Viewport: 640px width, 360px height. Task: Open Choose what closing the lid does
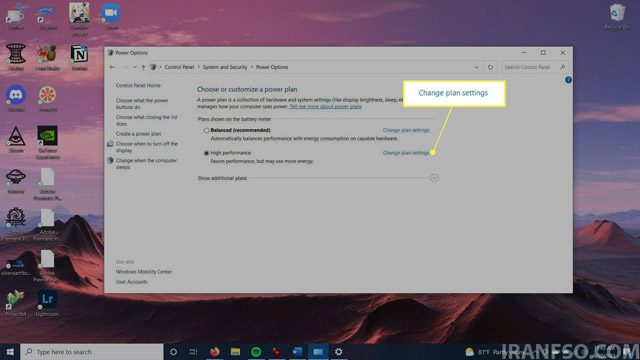[x=147, y=120]
